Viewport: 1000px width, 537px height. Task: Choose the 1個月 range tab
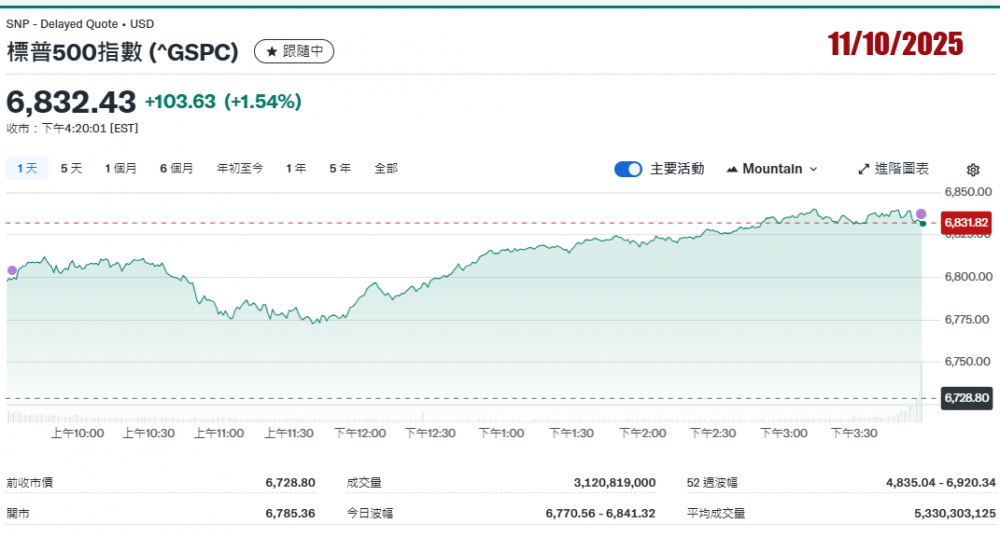coord(121,169)
